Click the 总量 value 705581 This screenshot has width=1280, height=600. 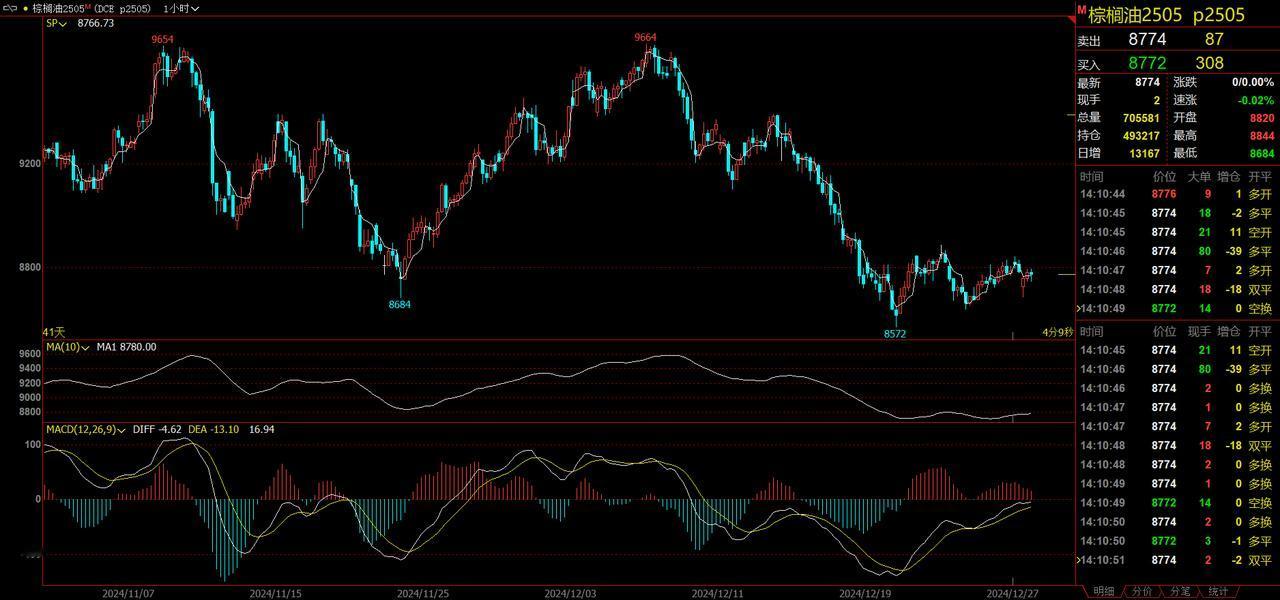(1139, 117)
